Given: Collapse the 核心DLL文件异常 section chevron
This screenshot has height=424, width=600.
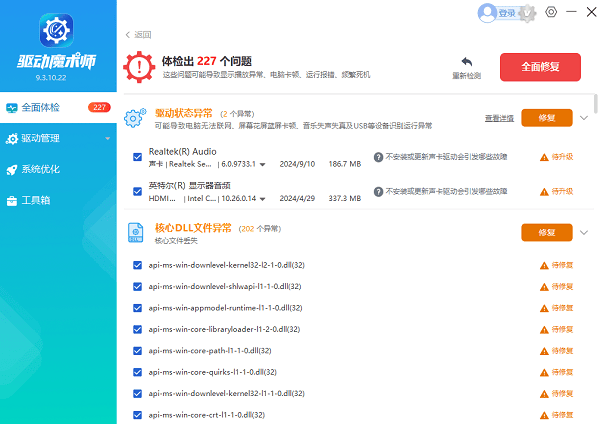Looking at the screenshot, I should coord(584,233).
